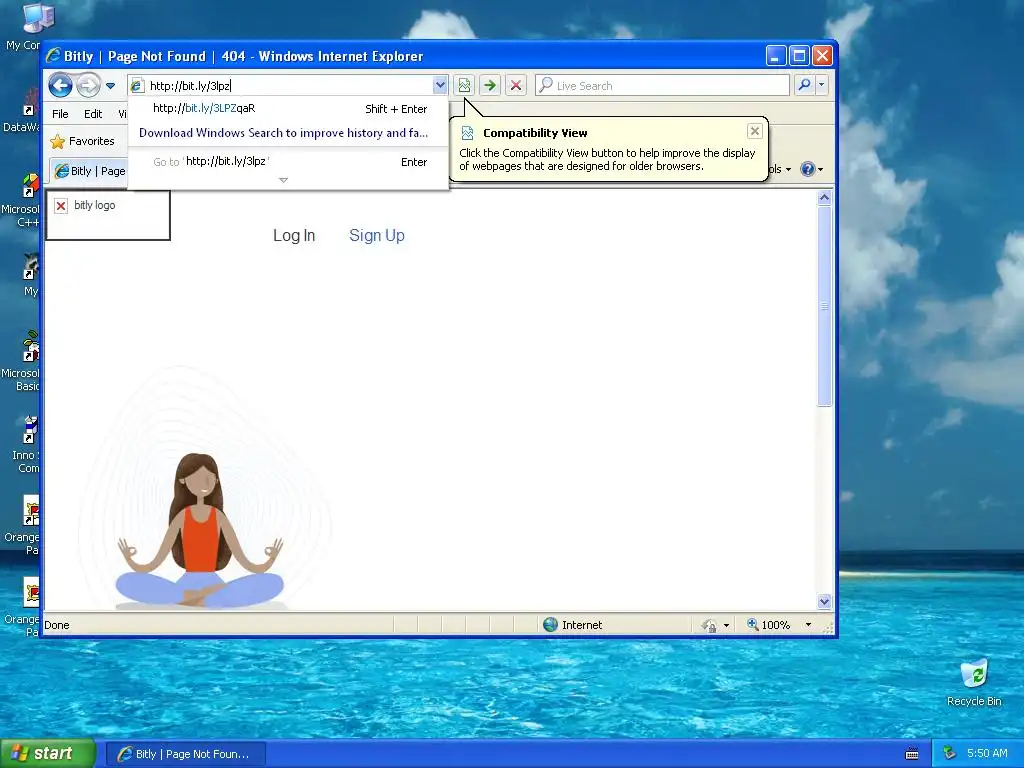Click the Compatibility View icon
Image resolution: width=1024 pixels, height=768 pixels.
point(464,86)
